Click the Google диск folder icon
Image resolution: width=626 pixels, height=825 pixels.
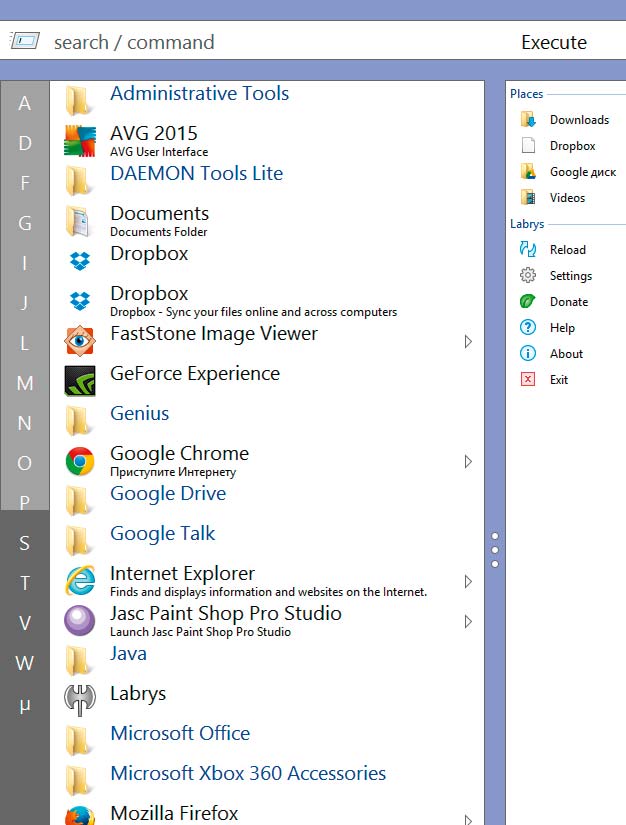tap(528, 172)
